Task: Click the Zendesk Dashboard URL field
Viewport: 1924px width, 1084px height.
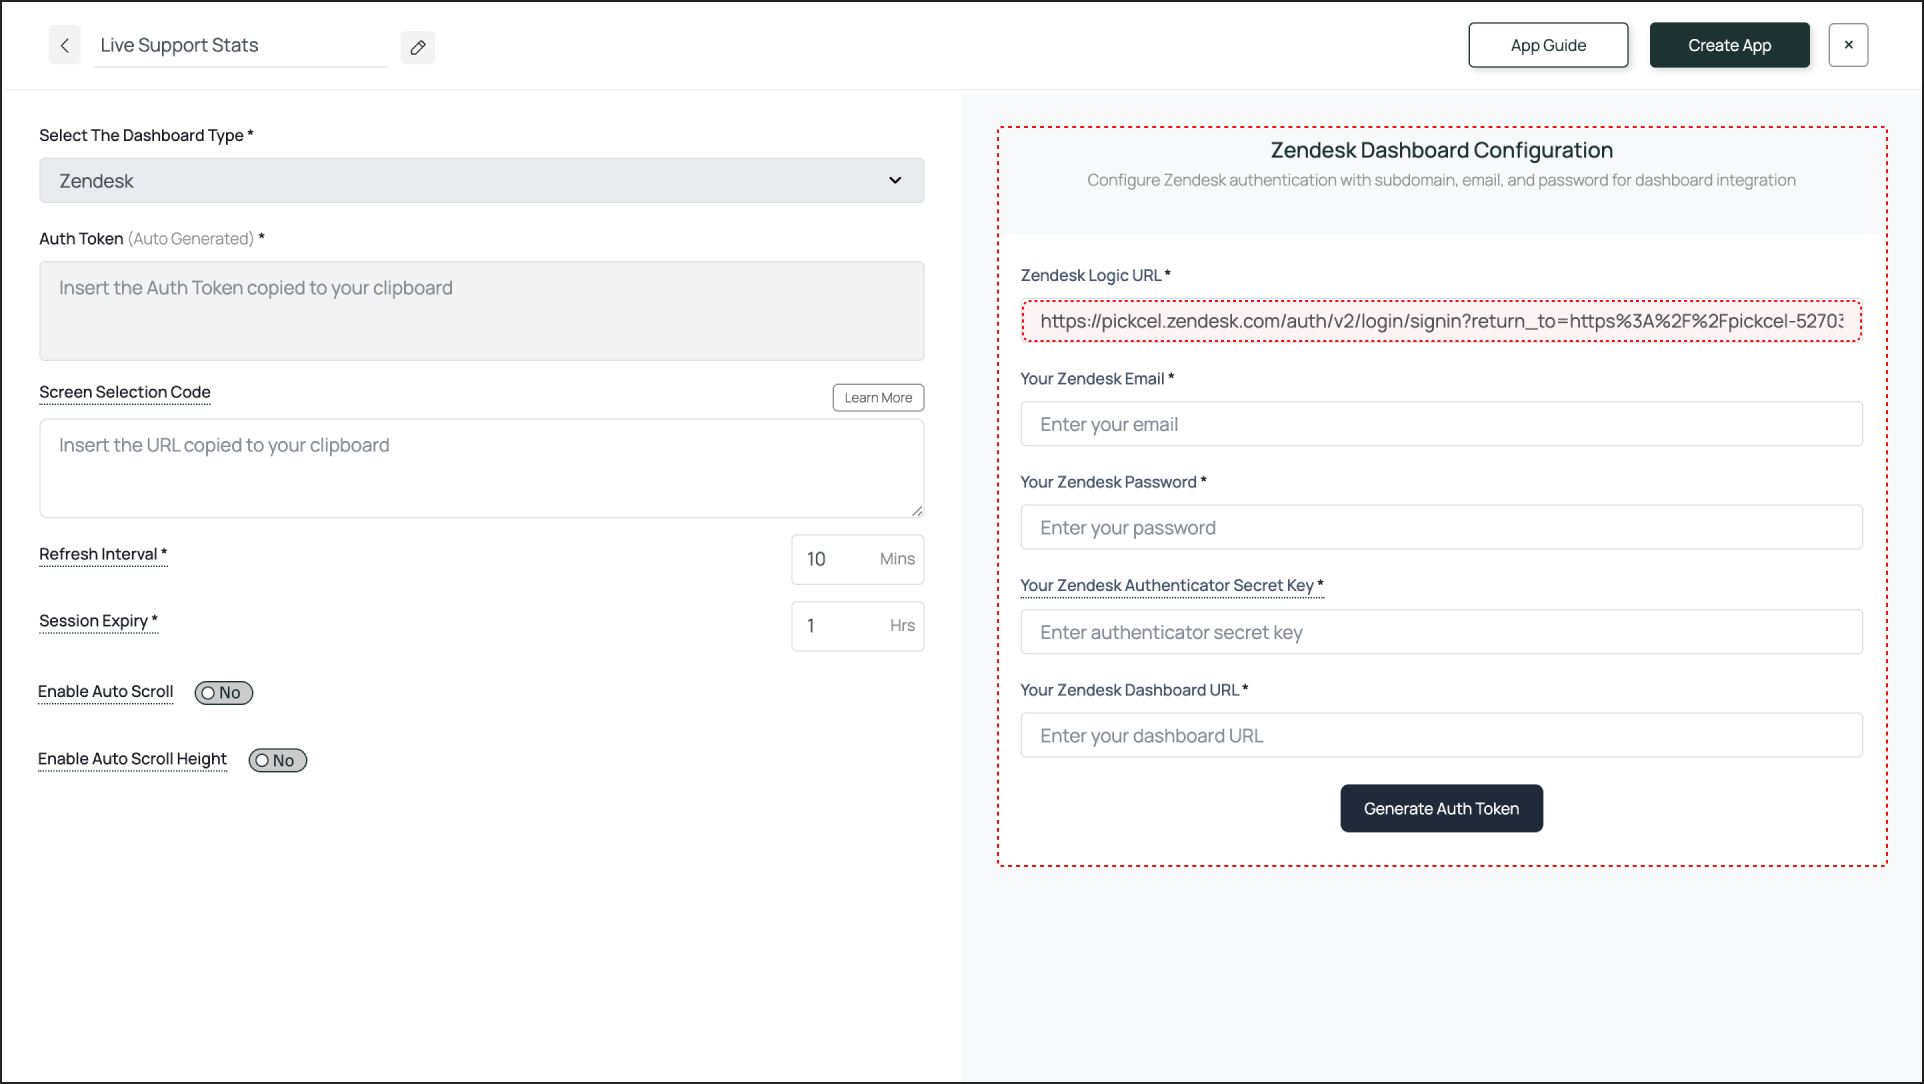Action: click(1441, 736)
